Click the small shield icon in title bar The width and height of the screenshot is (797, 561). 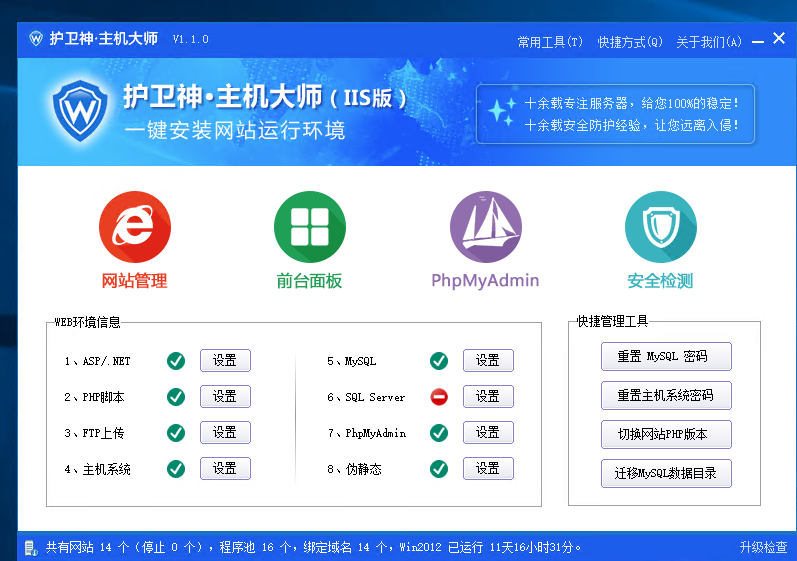[36, 39]
